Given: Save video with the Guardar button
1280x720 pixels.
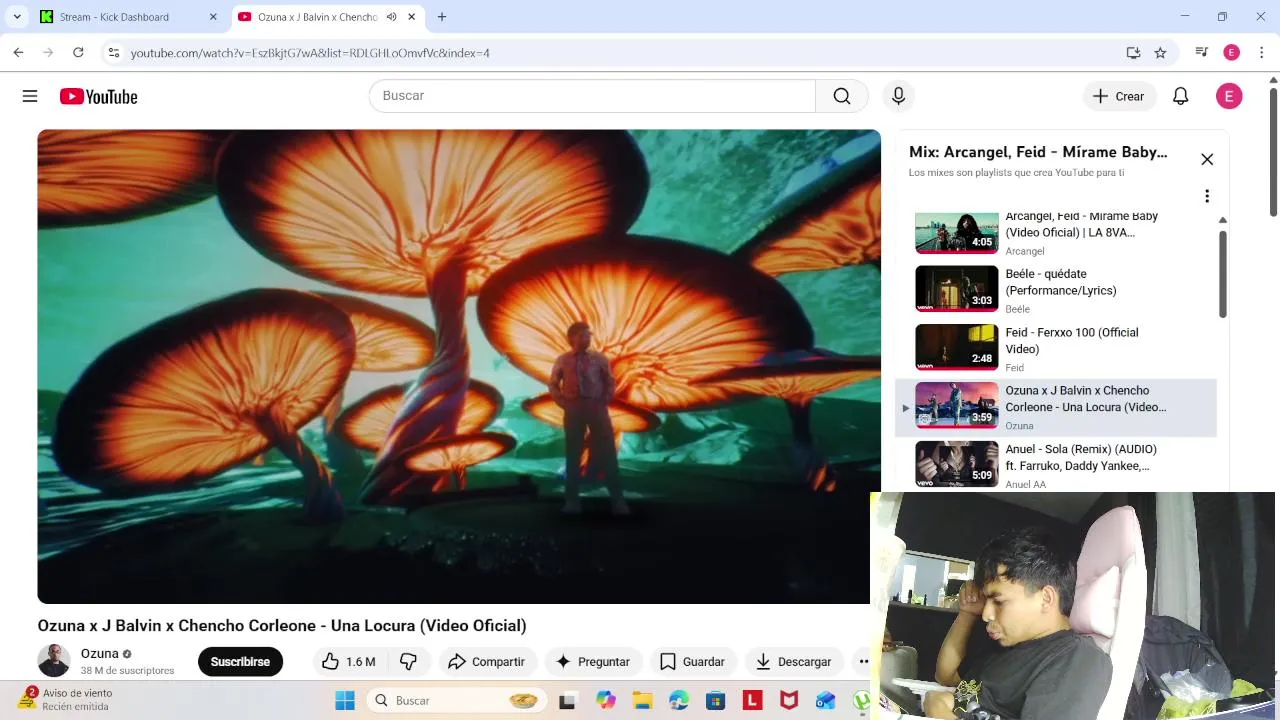Looking at the screenshot, I should (x=692, y=662).
